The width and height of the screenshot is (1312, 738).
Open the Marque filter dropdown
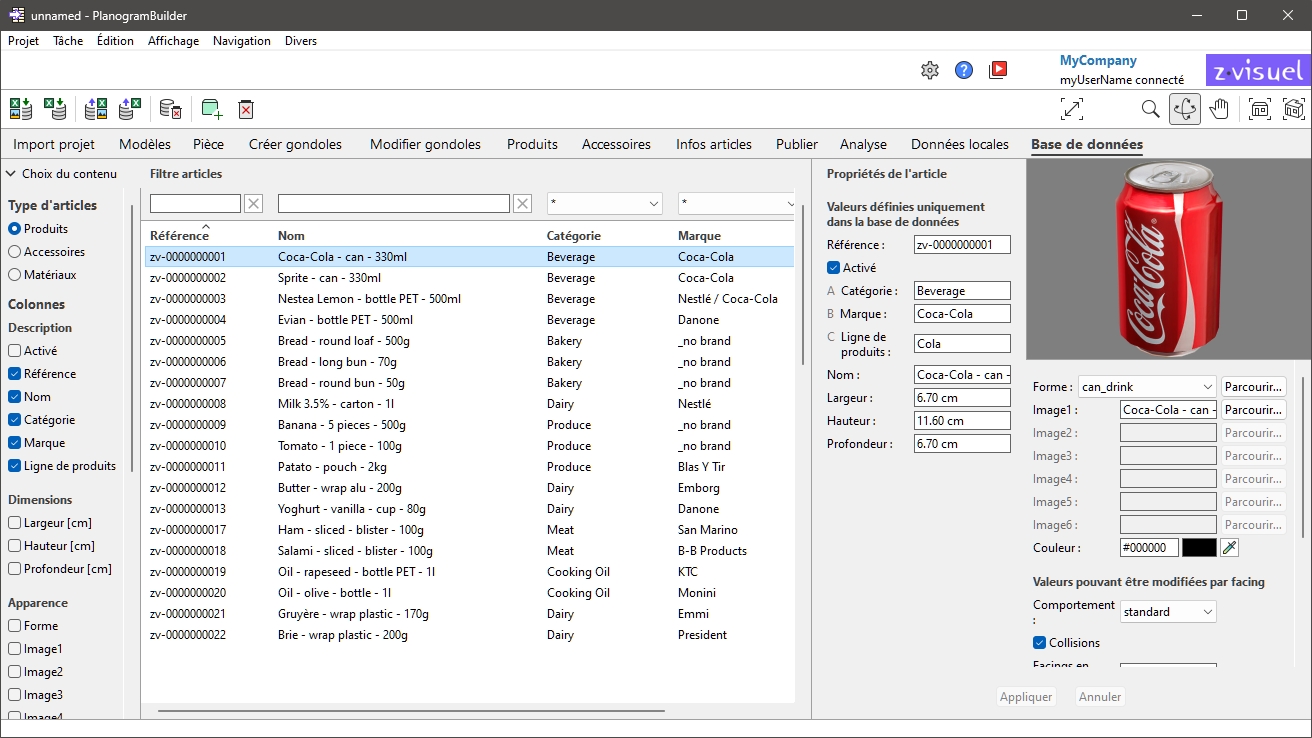click(736, 204)
